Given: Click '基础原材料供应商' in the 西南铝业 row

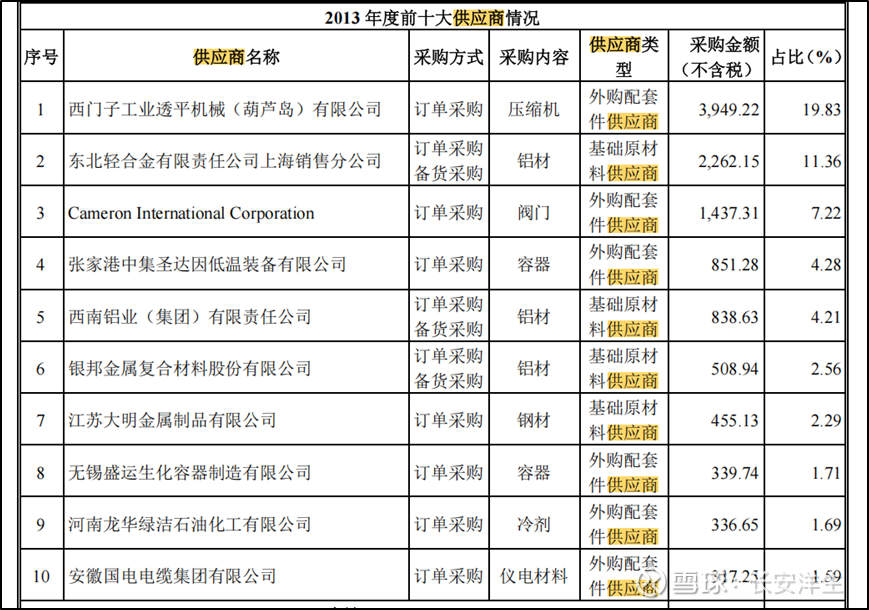Looking at the screenshot, I should coord(623,316).
